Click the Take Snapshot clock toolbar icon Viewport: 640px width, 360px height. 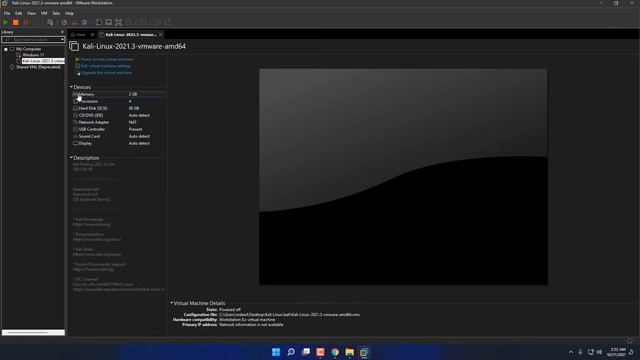point(64,22)
